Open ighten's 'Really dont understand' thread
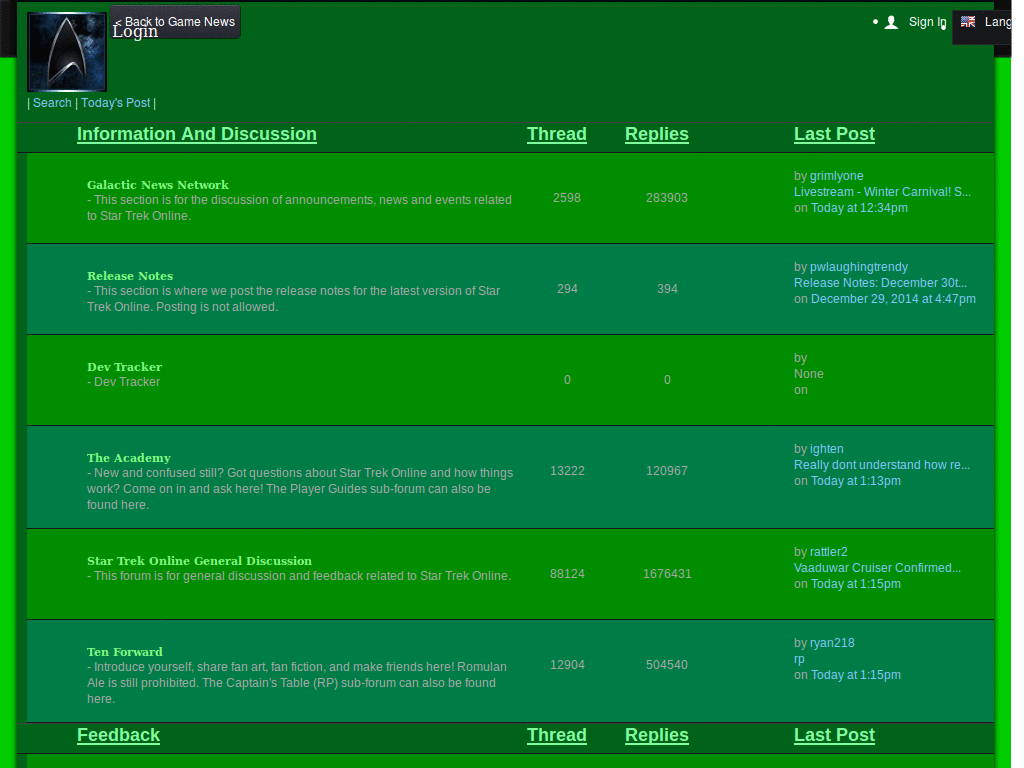1024x768 pixels. (881, 465)
